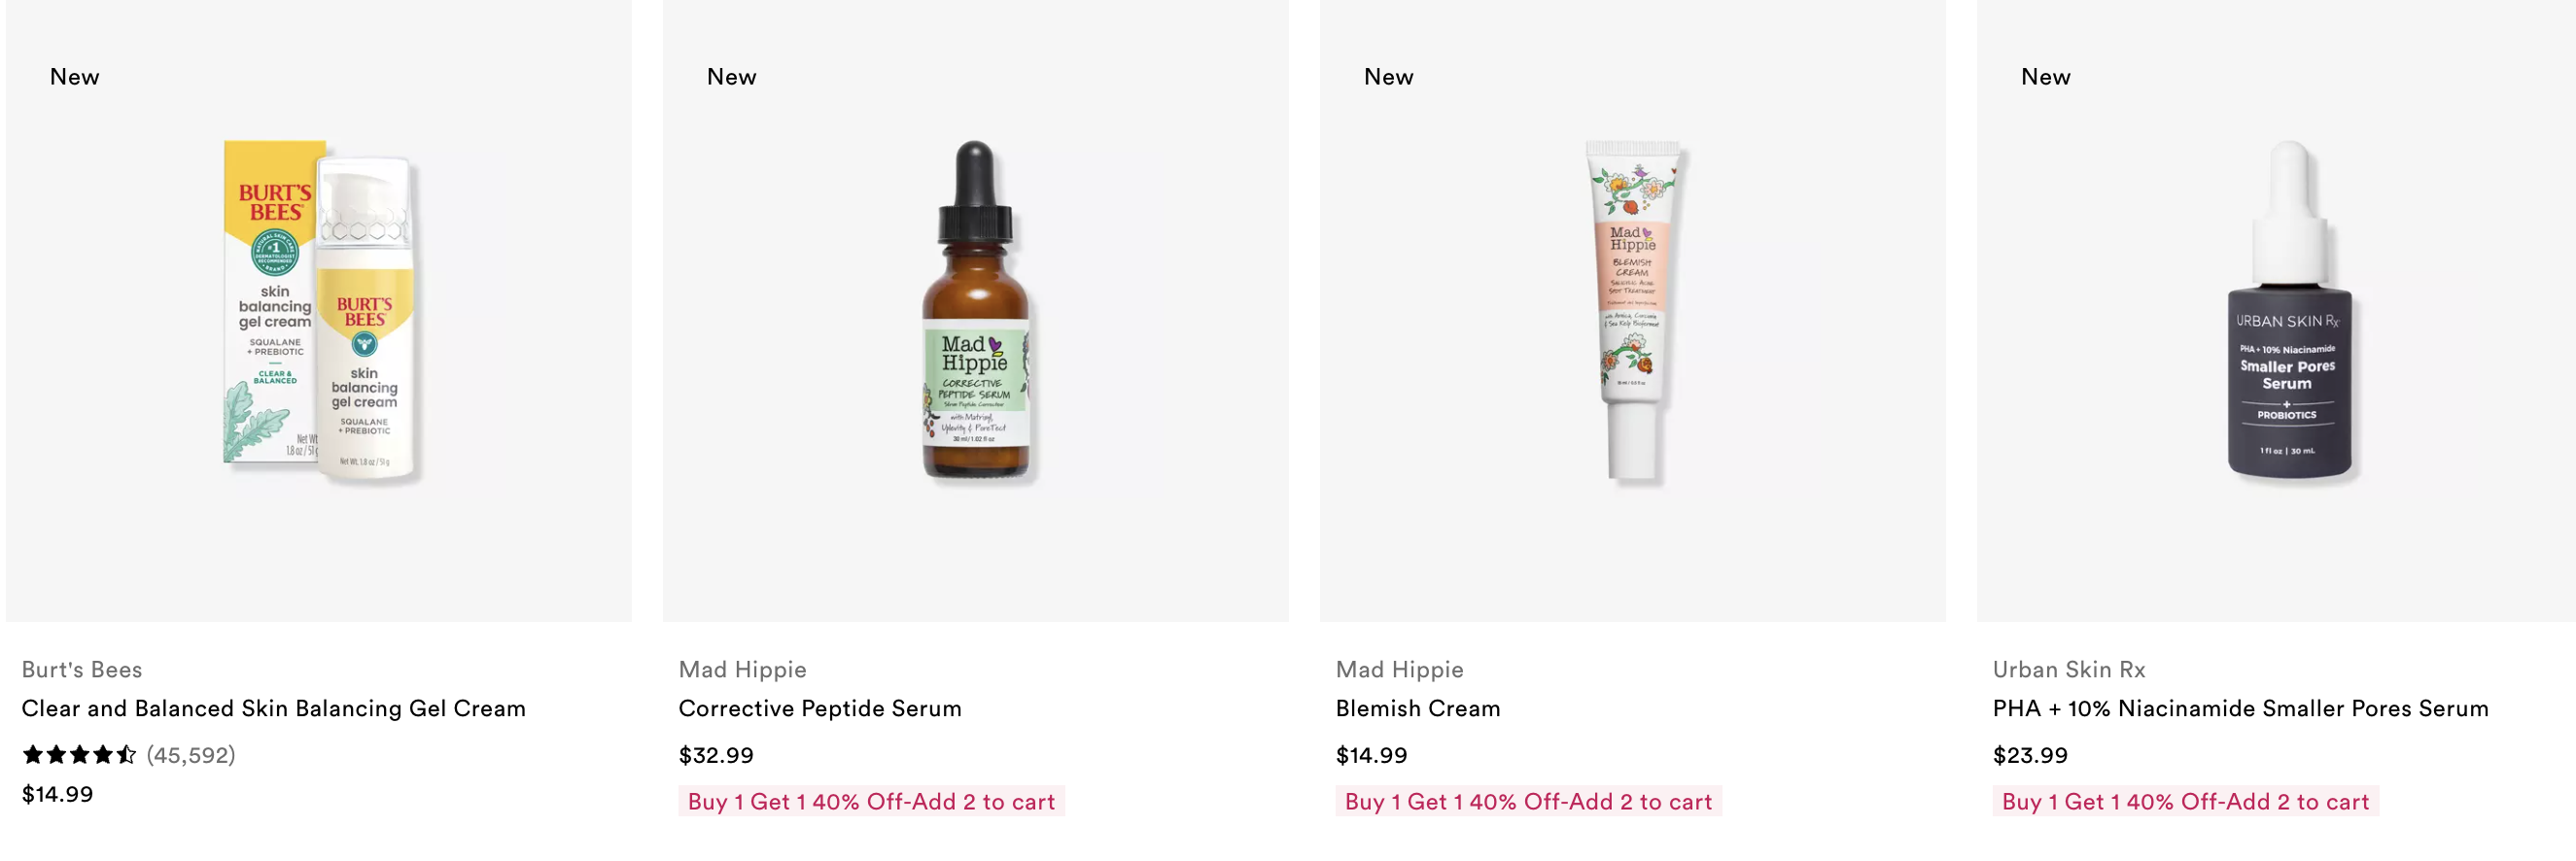Select offer badge under Urban Skin Rx serum
The height and width of the screenshot is (861, 2576).
pyautogui.click(x=2185, y=801)
